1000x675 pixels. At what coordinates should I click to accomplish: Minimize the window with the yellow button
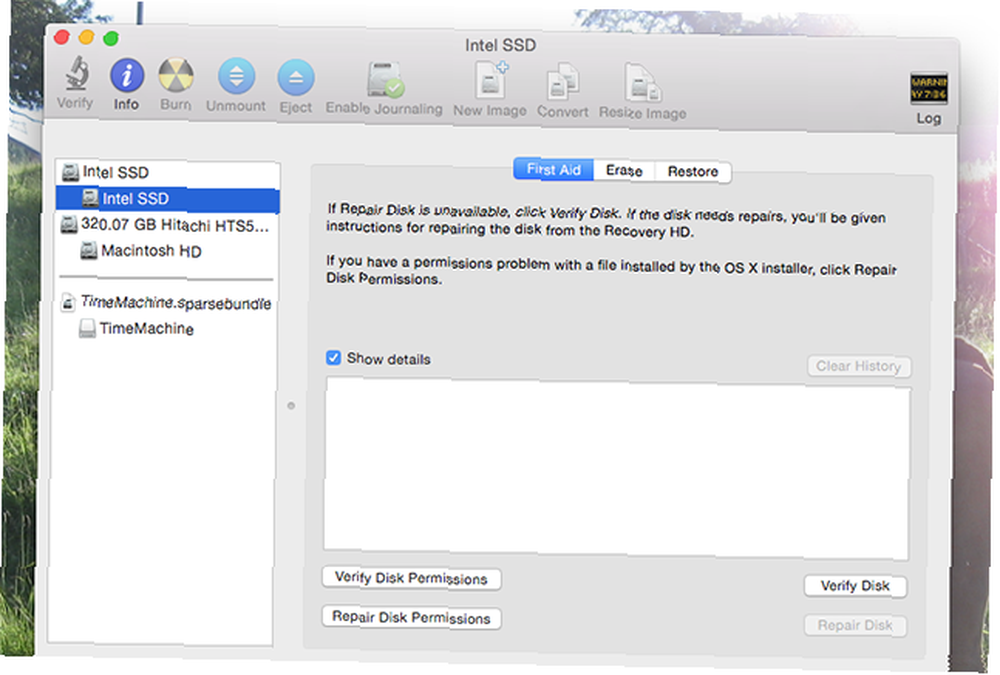click(x=86, y=38)
